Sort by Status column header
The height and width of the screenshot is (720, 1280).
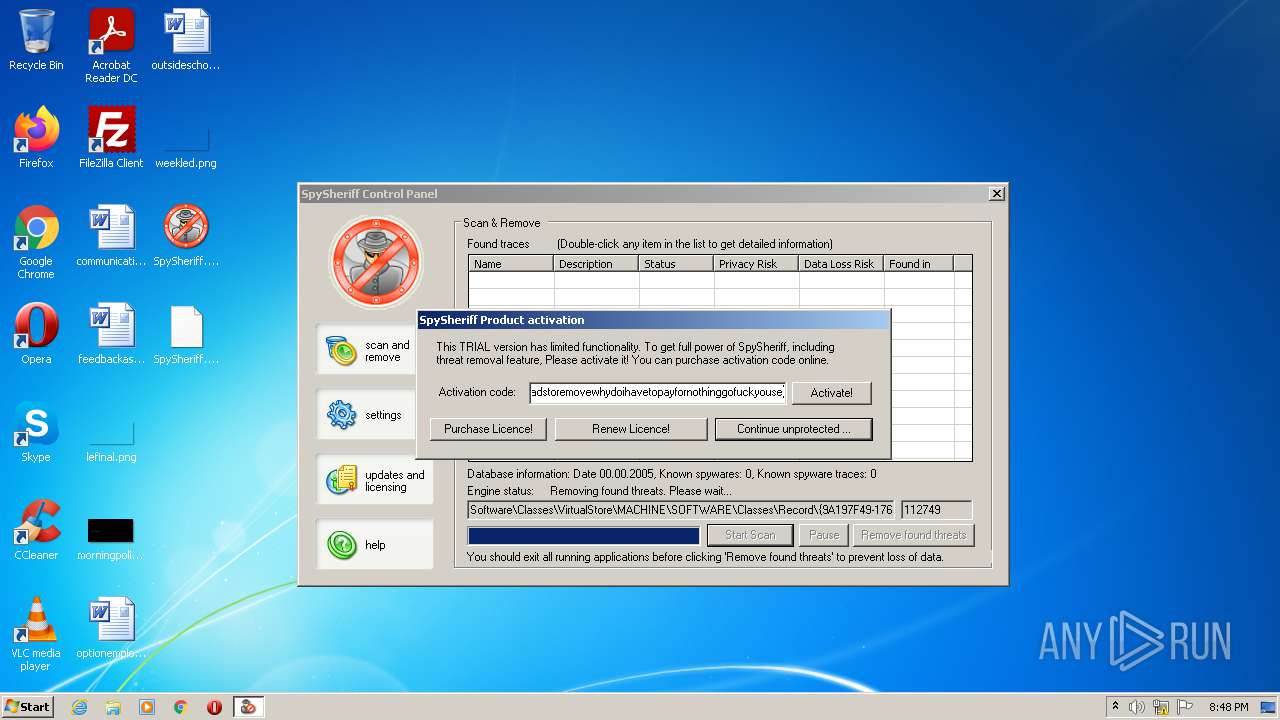[676, 264]
